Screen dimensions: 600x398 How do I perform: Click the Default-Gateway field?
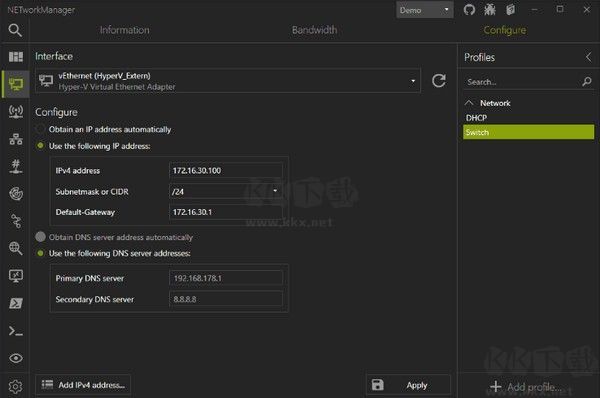click(226, 212)
